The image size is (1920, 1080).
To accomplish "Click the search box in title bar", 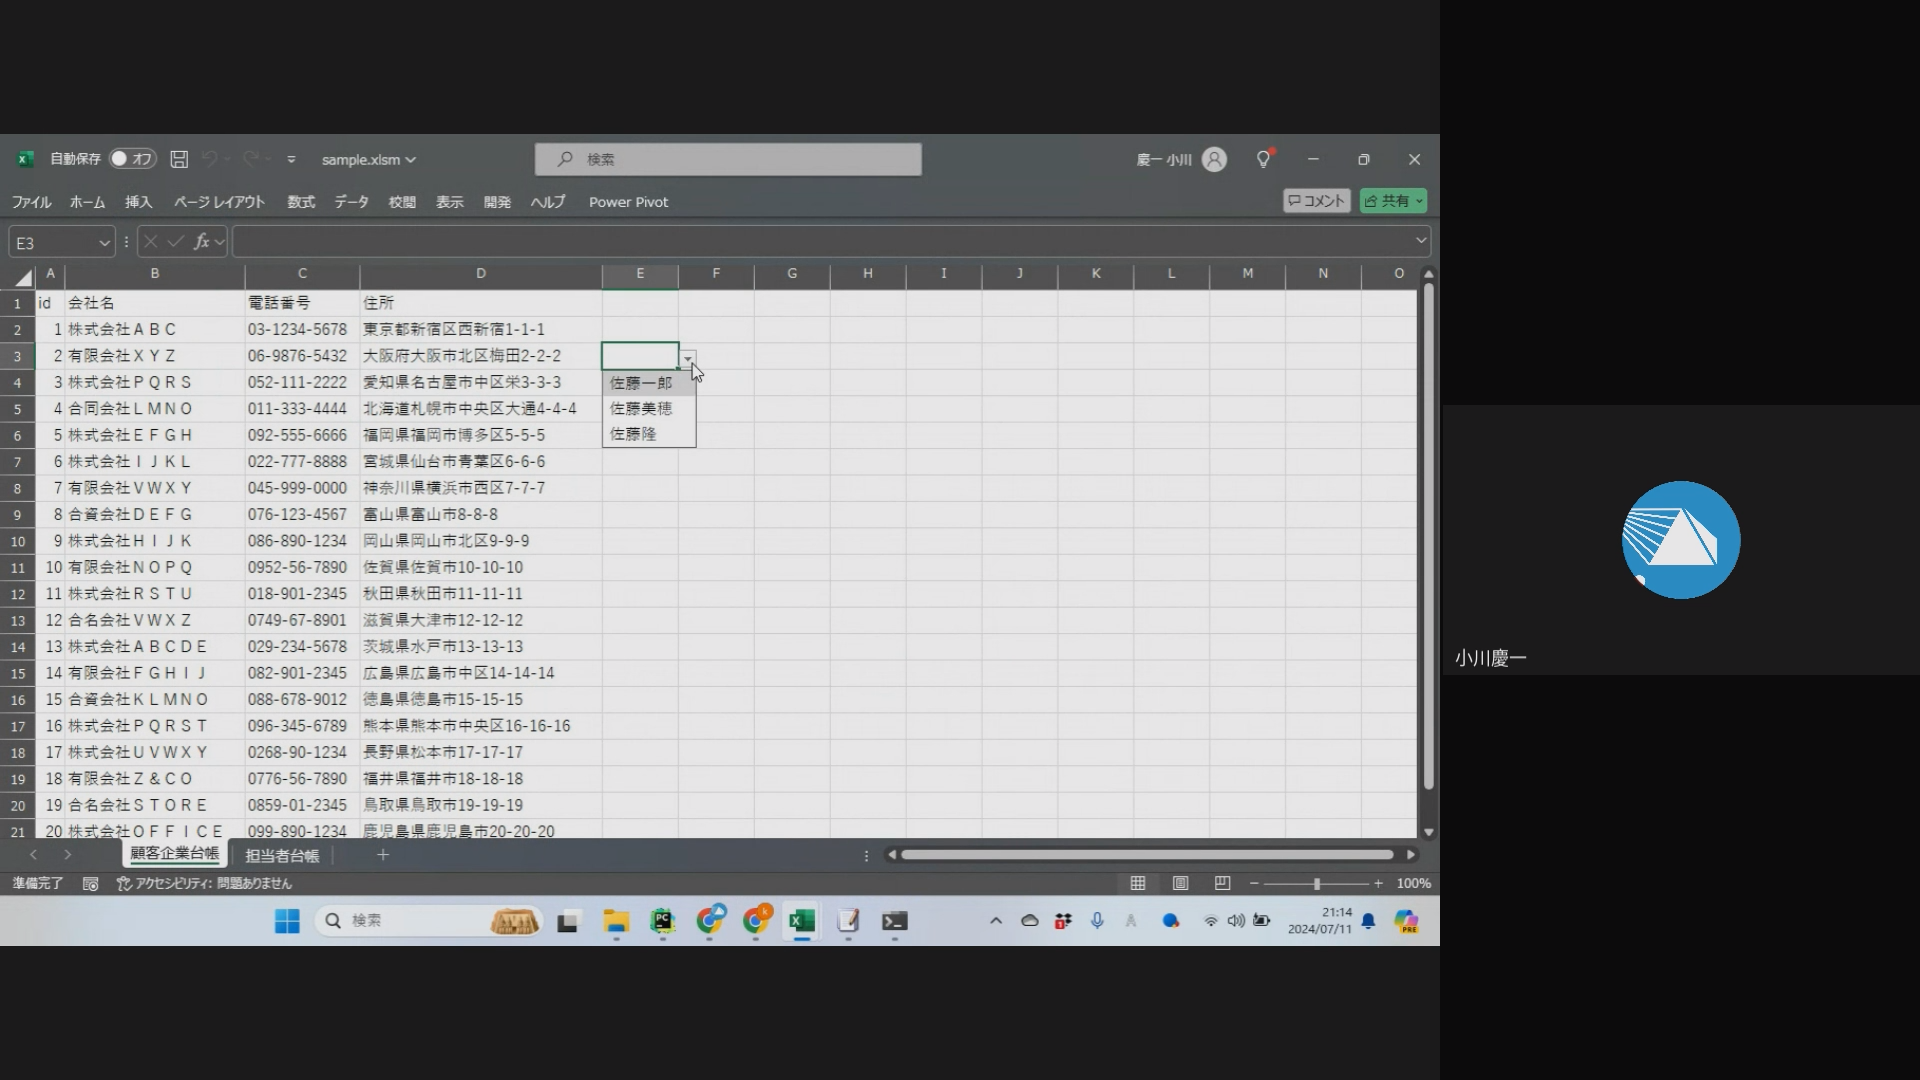I will tap(728, 159).
